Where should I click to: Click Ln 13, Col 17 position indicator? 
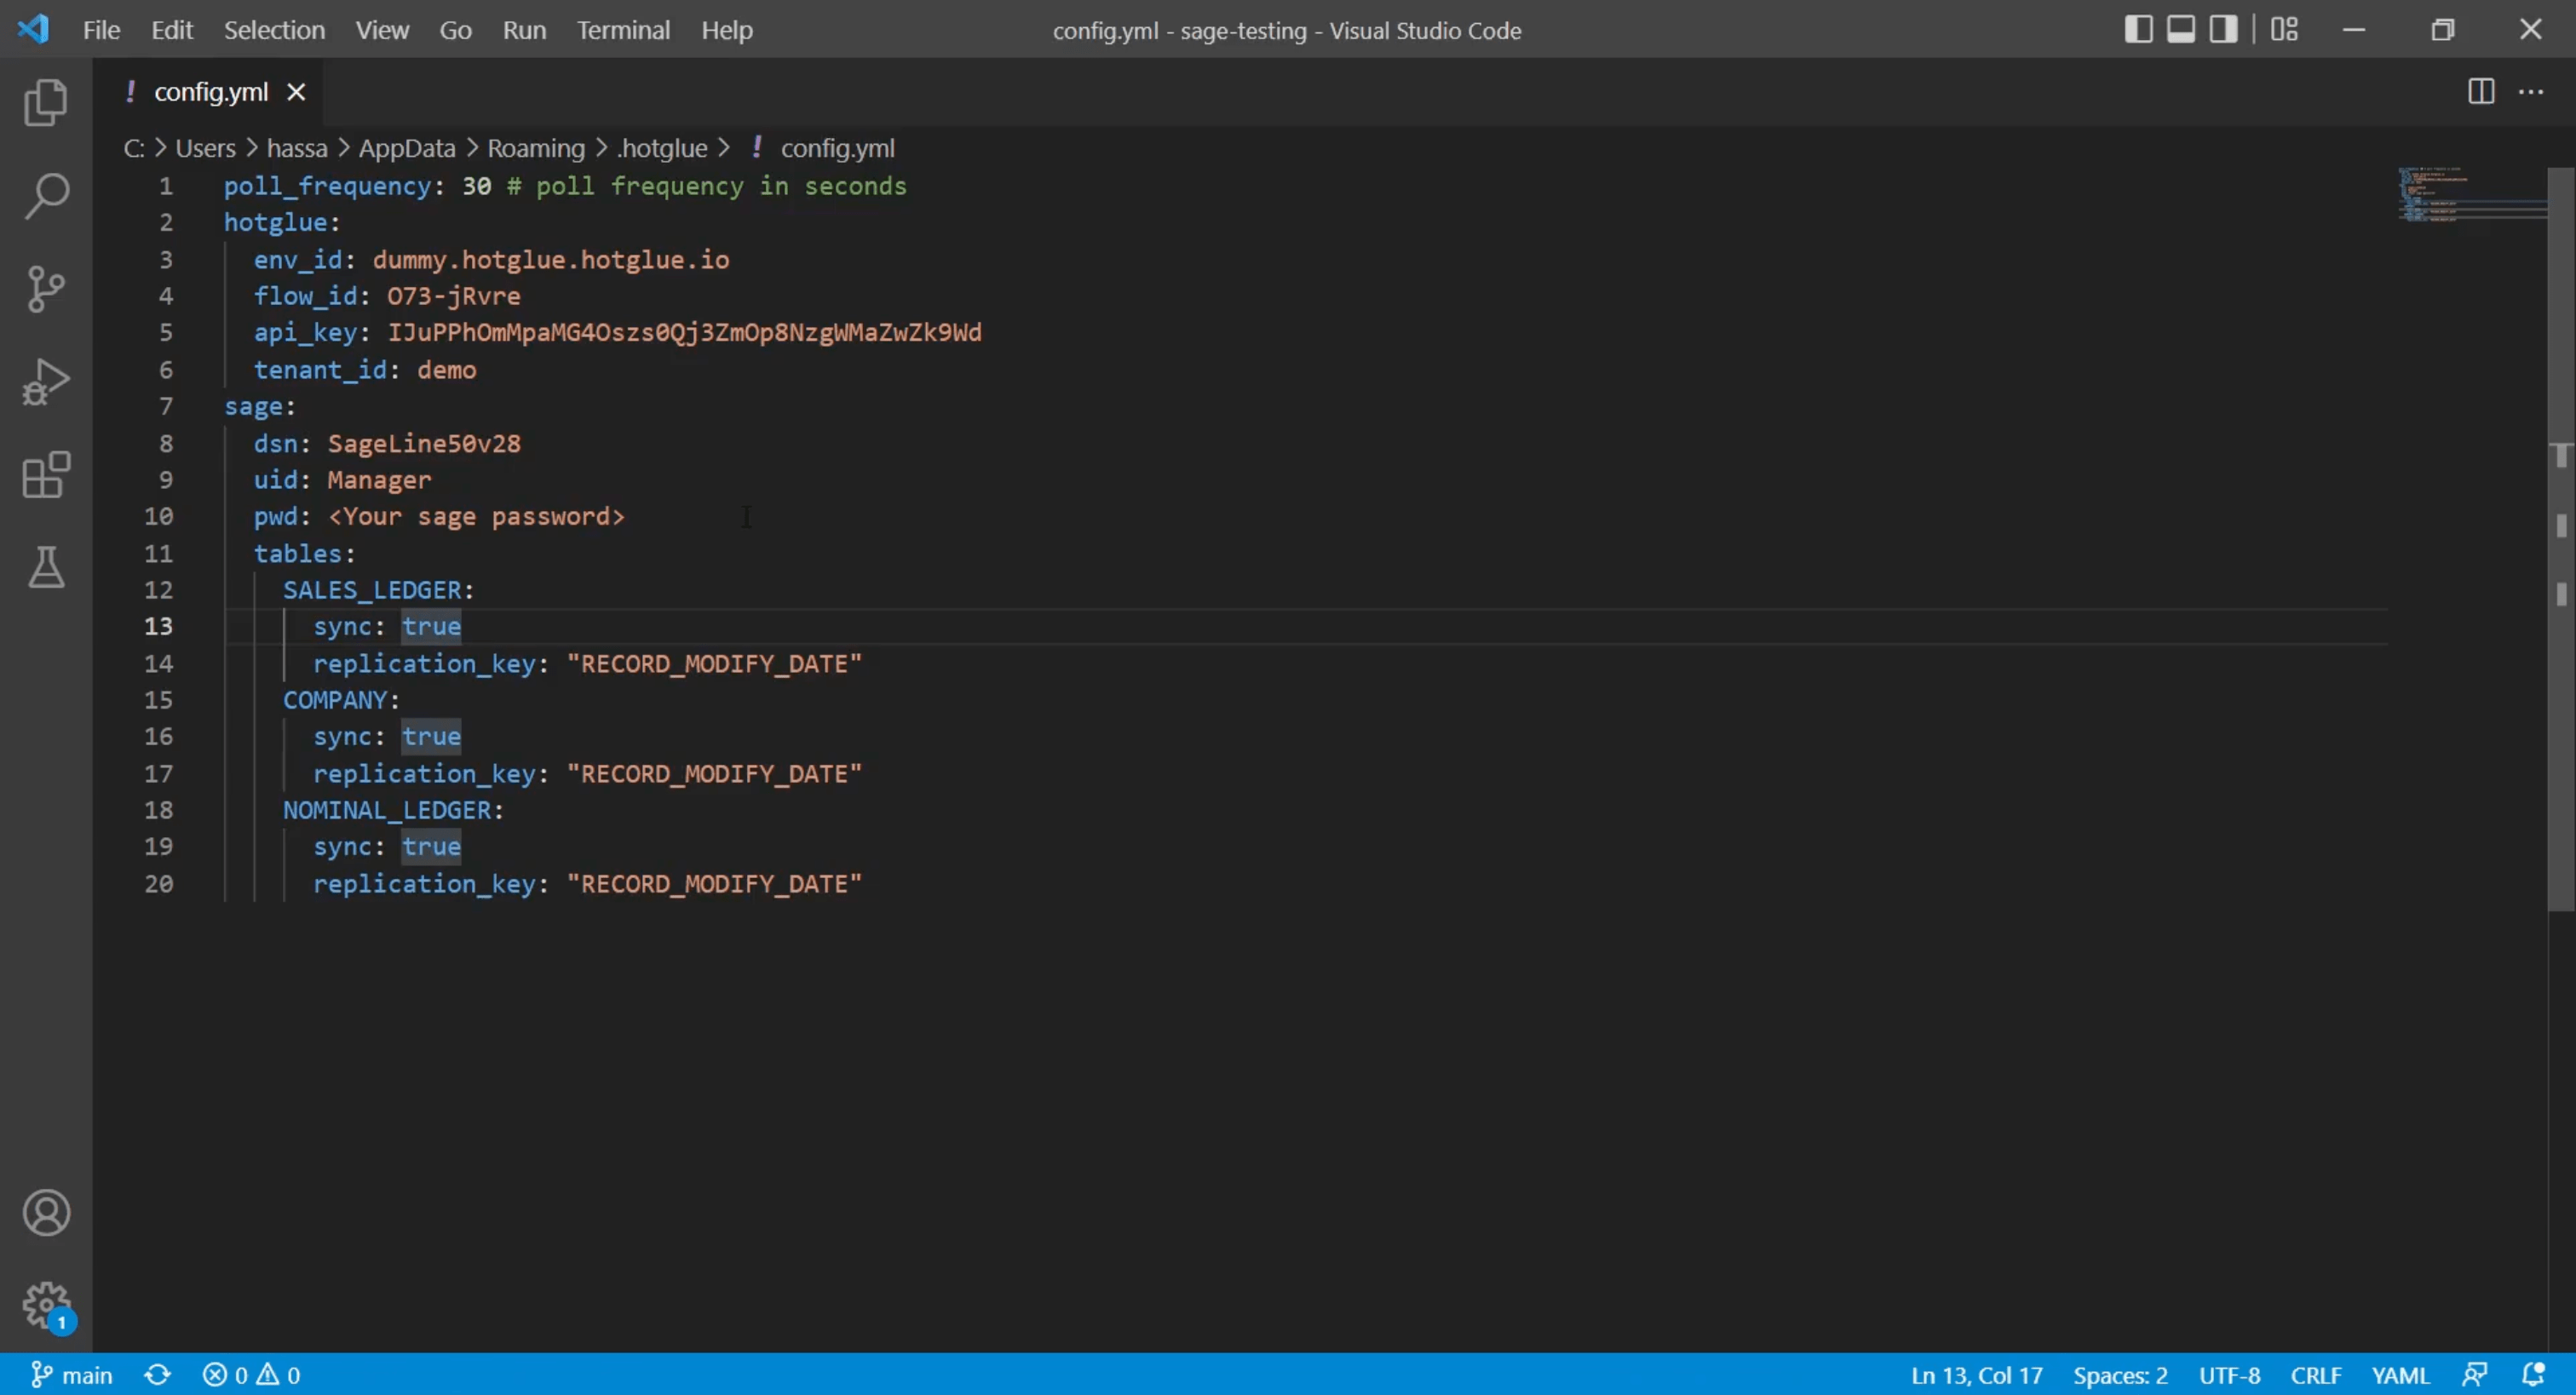click(x=1976, y=1375)
